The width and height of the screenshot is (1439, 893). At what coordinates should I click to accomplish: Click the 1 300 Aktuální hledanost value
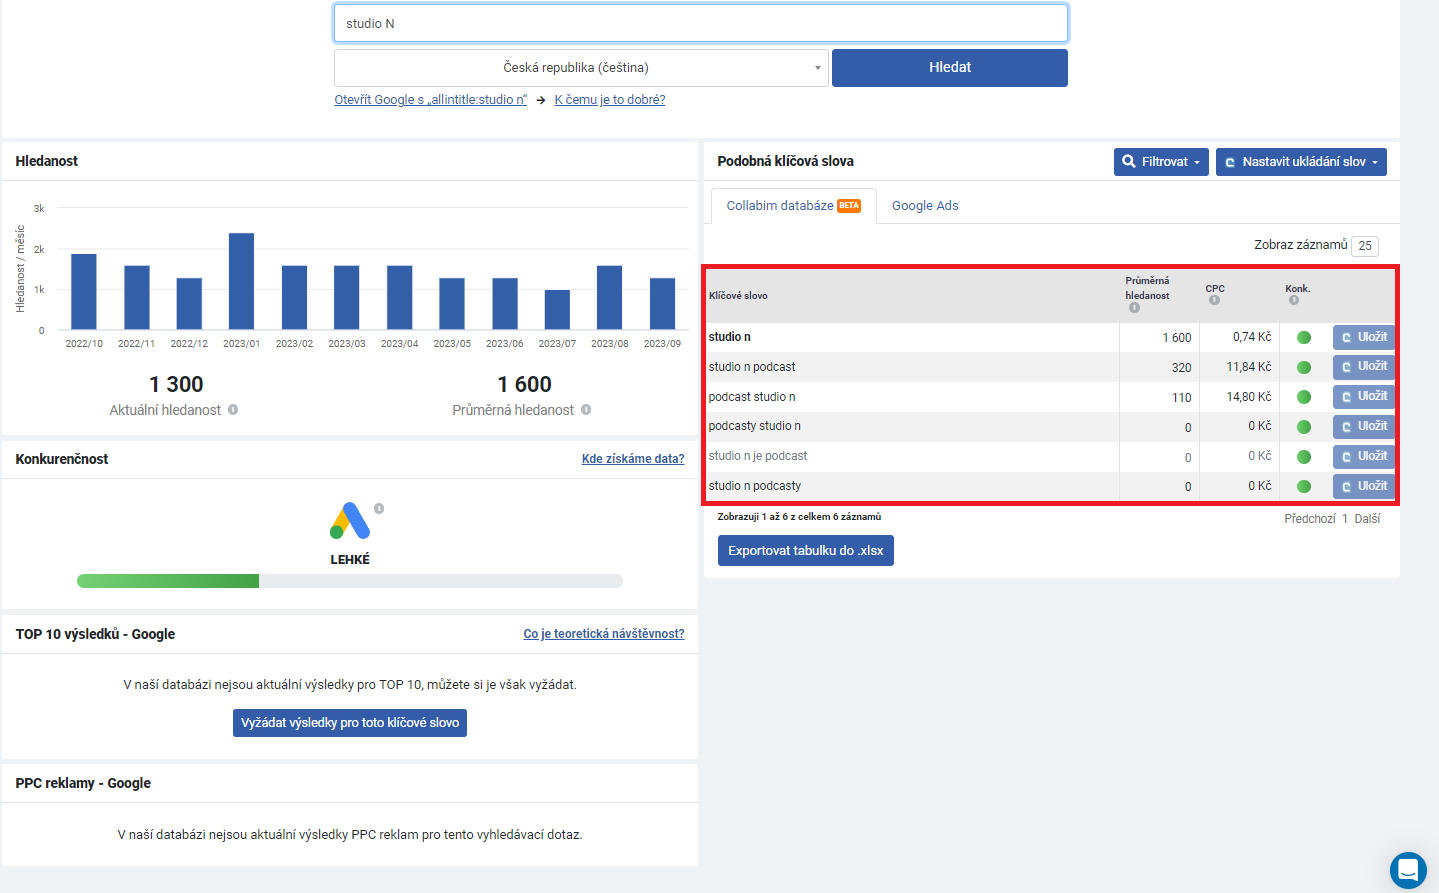[x=176, y=385]
